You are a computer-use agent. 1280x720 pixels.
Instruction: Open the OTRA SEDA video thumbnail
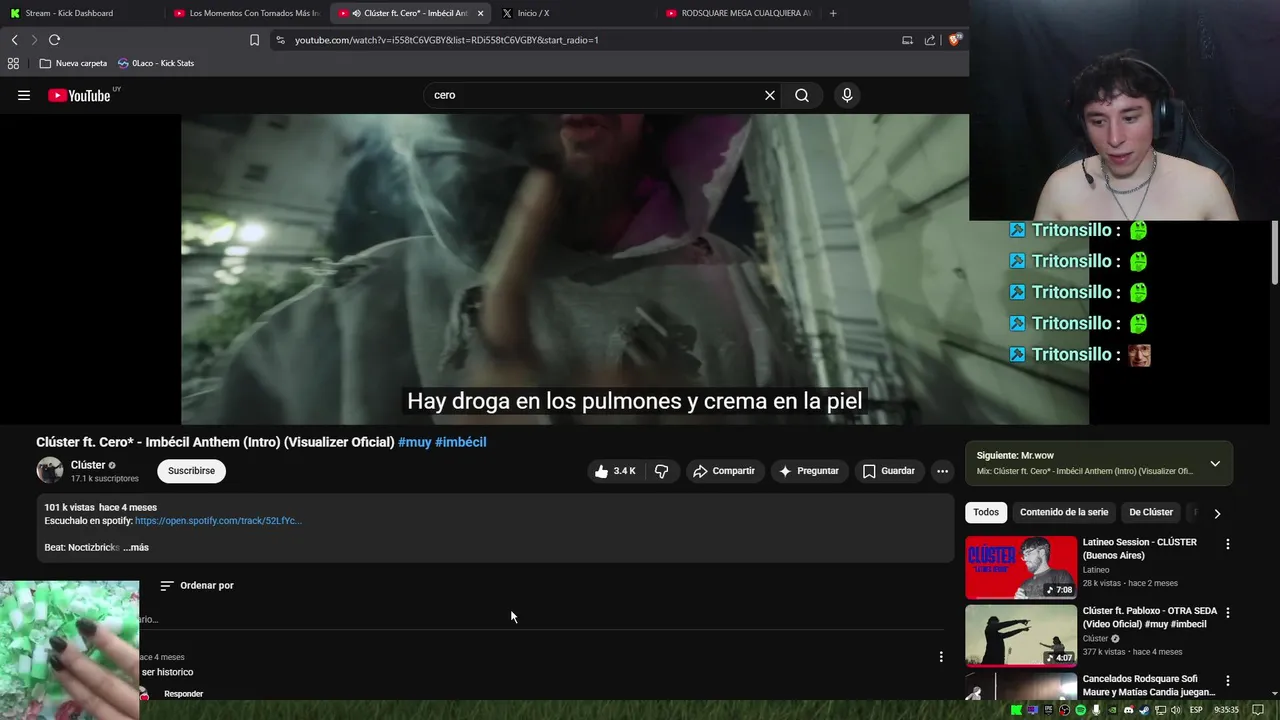coord(1021,635)
